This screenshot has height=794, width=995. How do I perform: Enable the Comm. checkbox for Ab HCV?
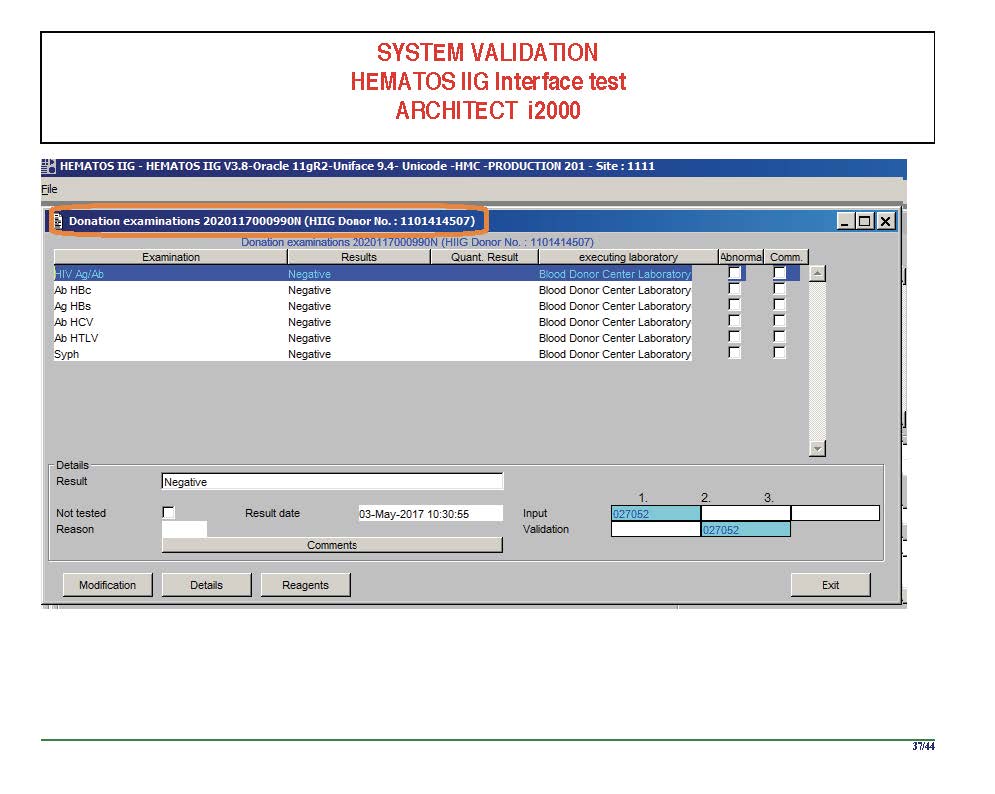779,322
